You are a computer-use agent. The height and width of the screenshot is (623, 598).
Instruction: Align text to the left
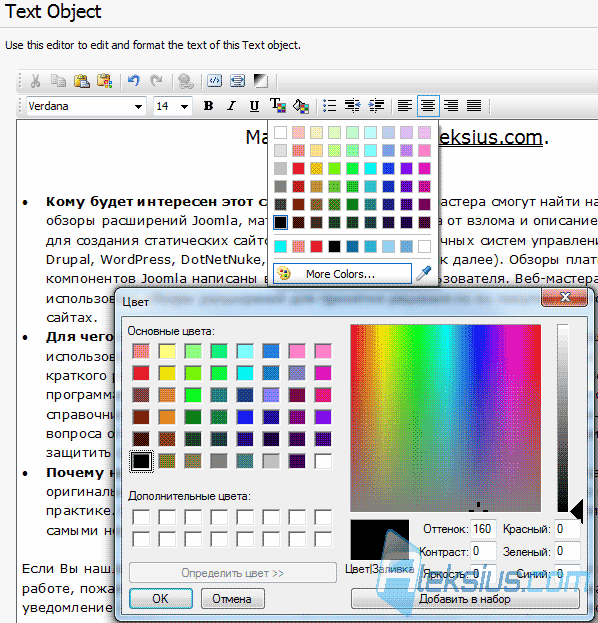(405, 106)
